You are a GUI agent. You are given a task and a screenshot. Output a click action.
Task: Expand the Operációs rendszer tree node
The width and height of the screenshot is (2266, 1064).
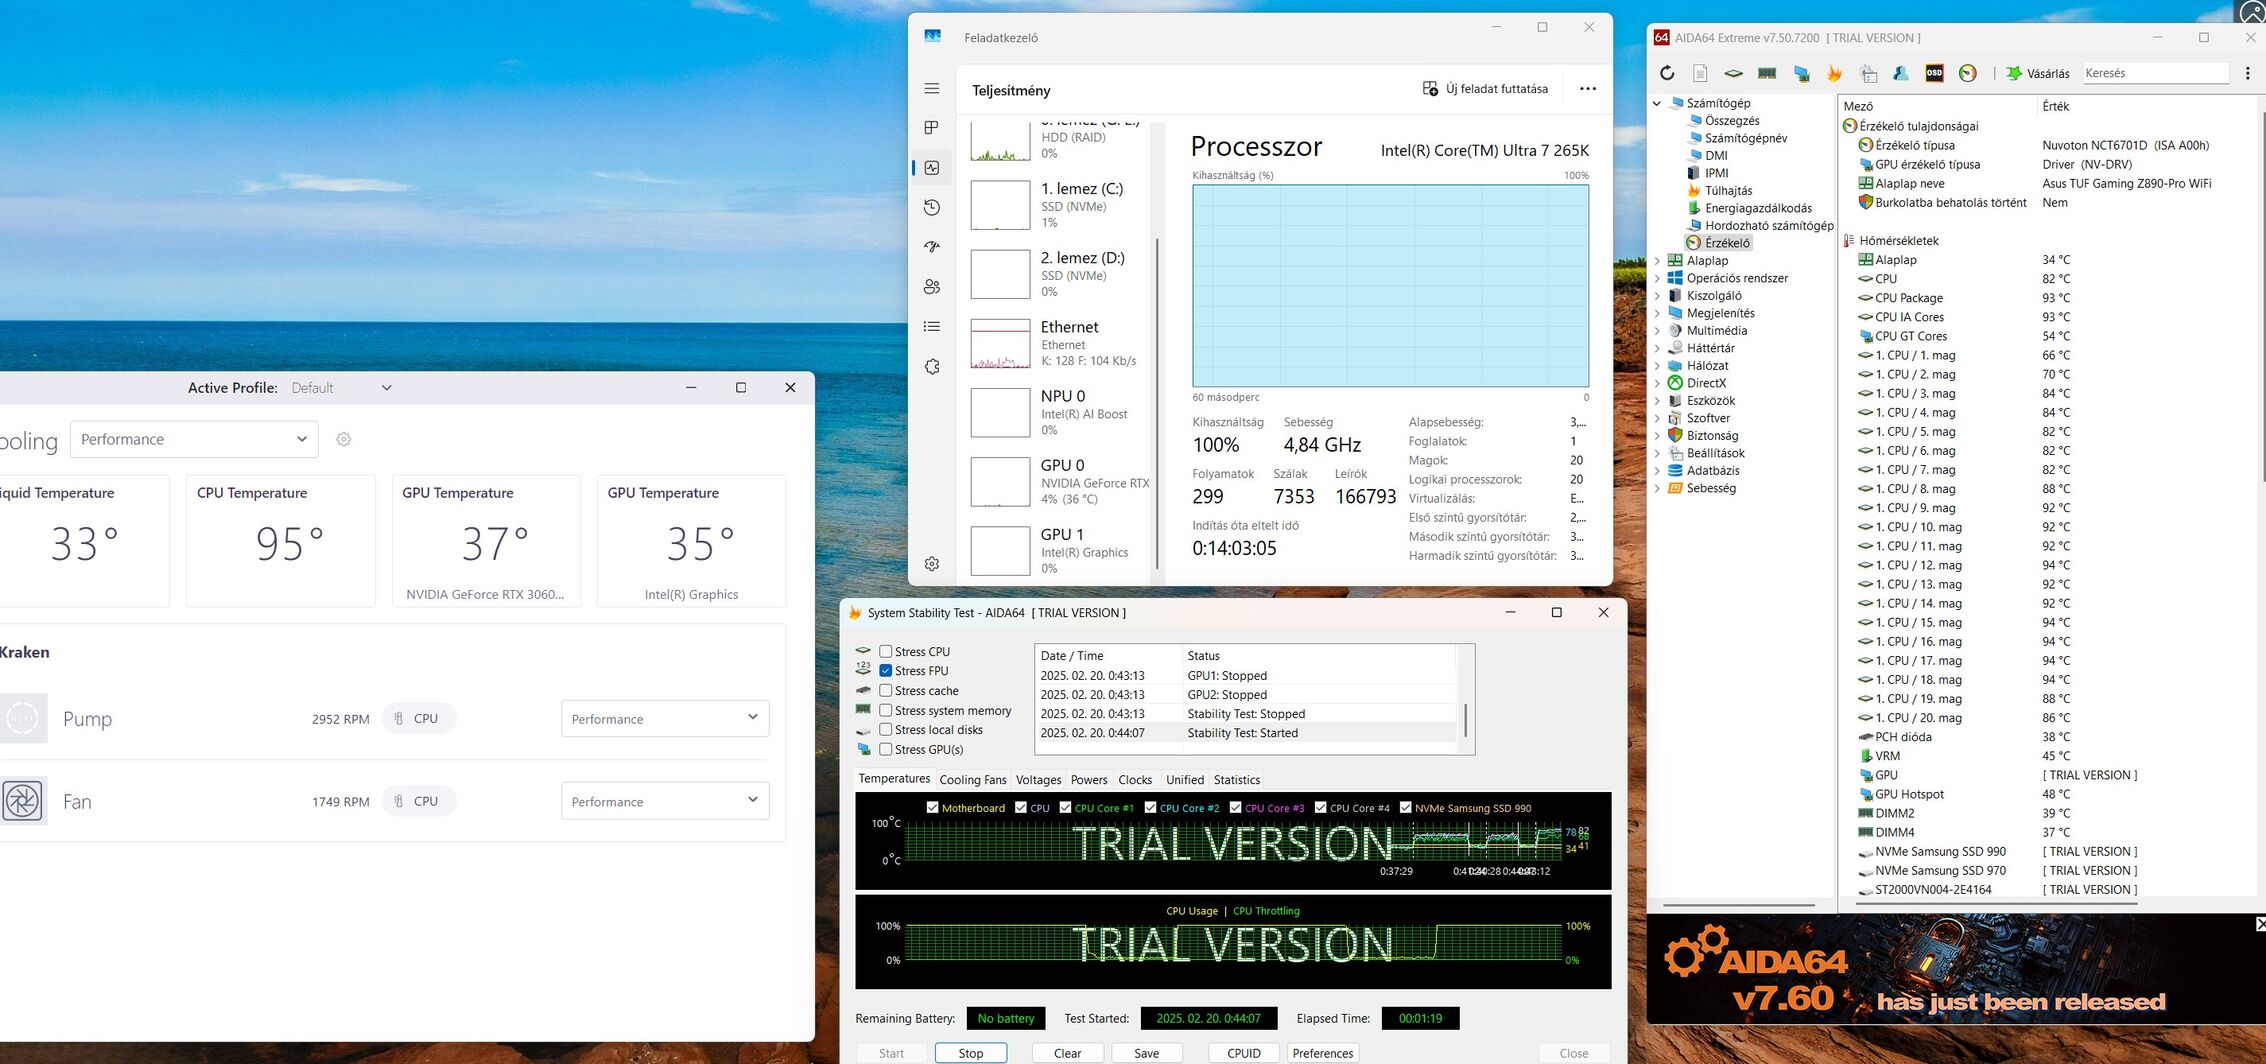point(1657,278)
